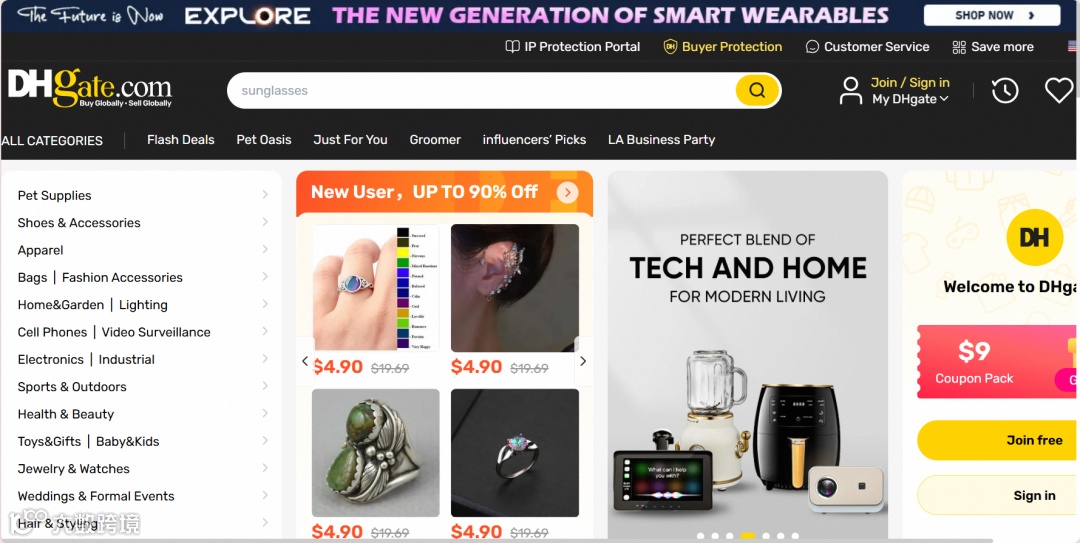Click the Buyer Protection shield

pos(669,47)
